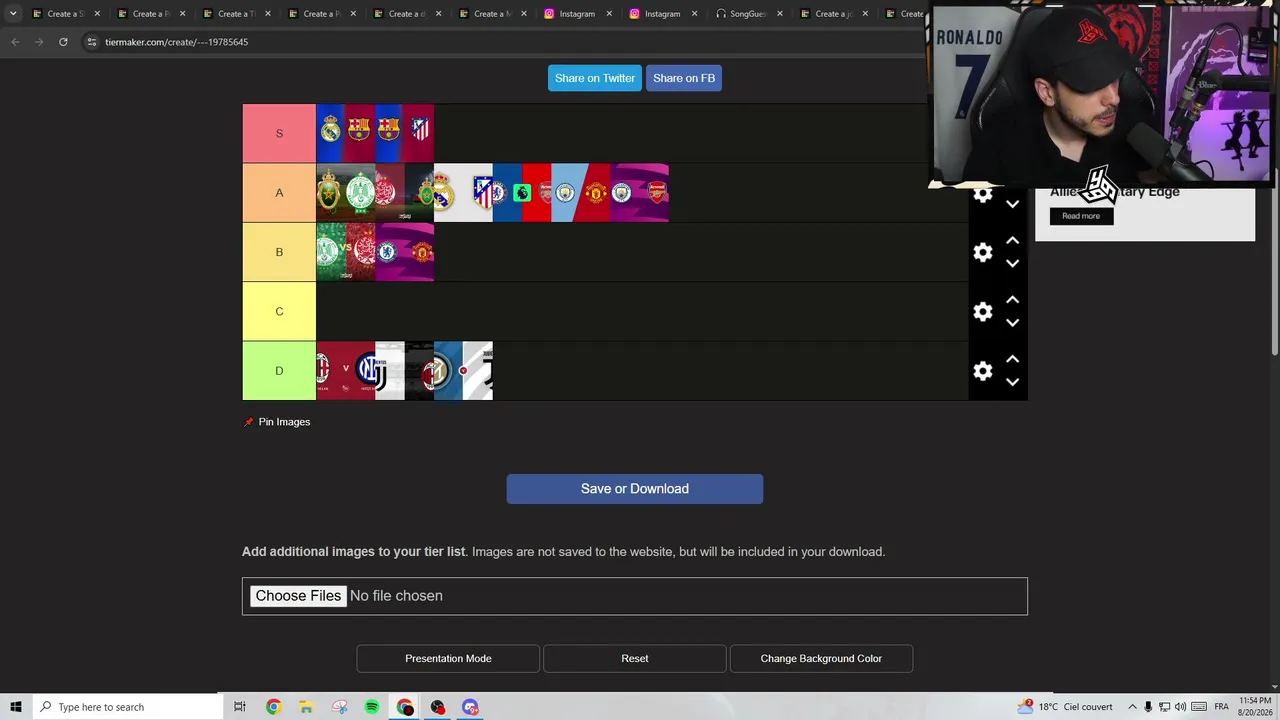The image size is (1280, 720).
Task: Open Presentation Mode
Action: [448, 659]
